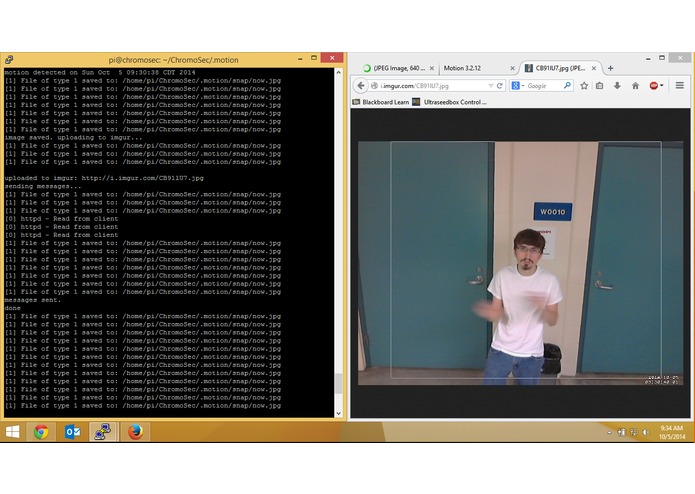Open the Windows Start button
This screenshot has width=695, height=494.
pyautogui.click(x=12, y=432)
